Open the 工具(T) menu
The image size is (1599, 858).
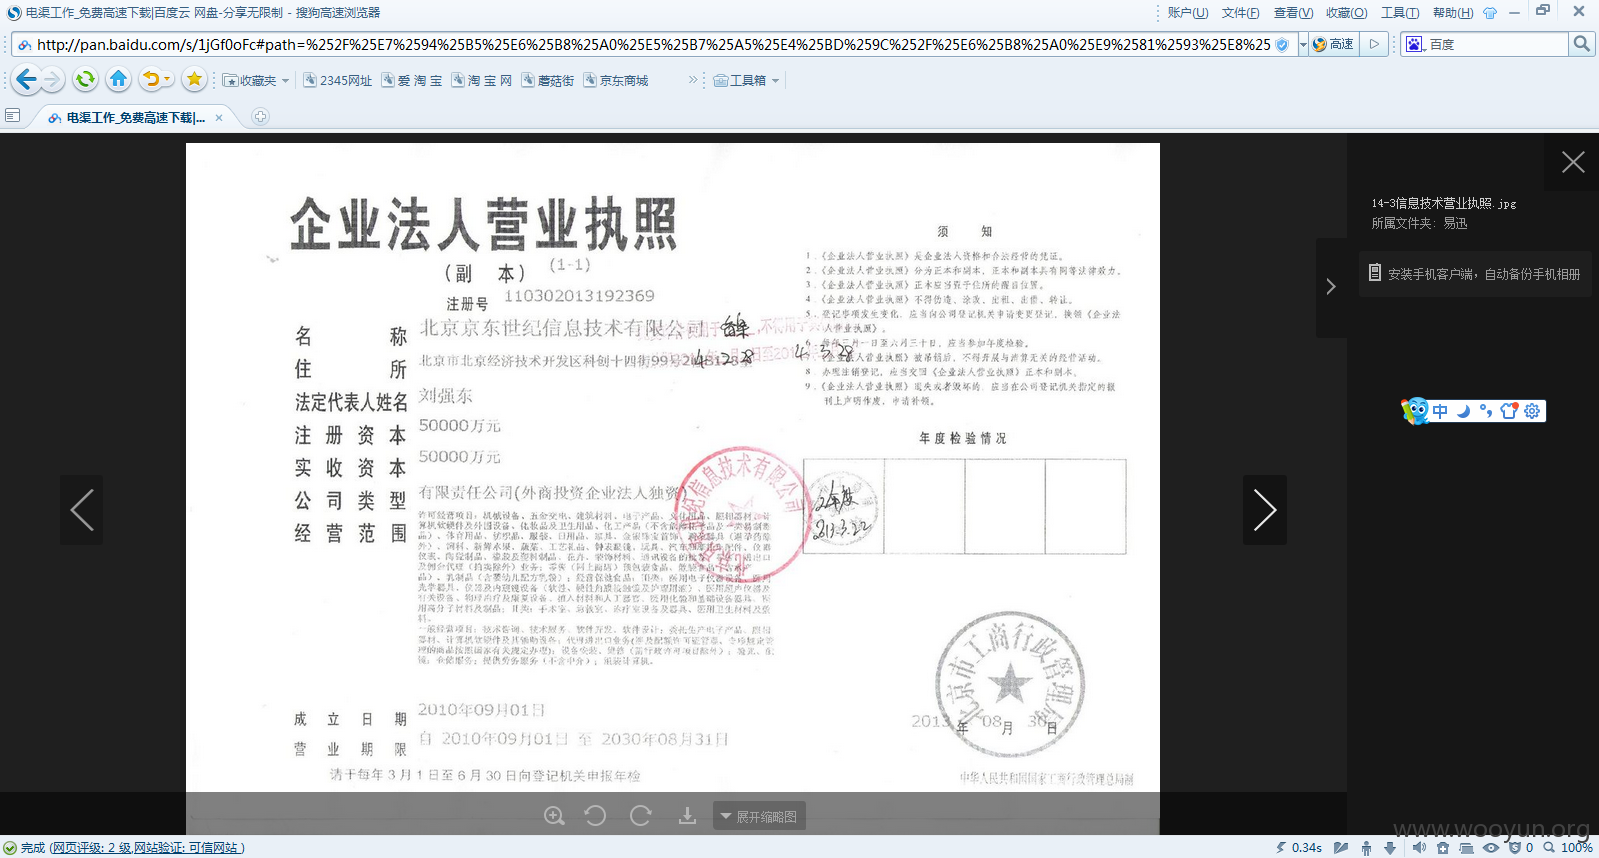(x=1400, y=12)
